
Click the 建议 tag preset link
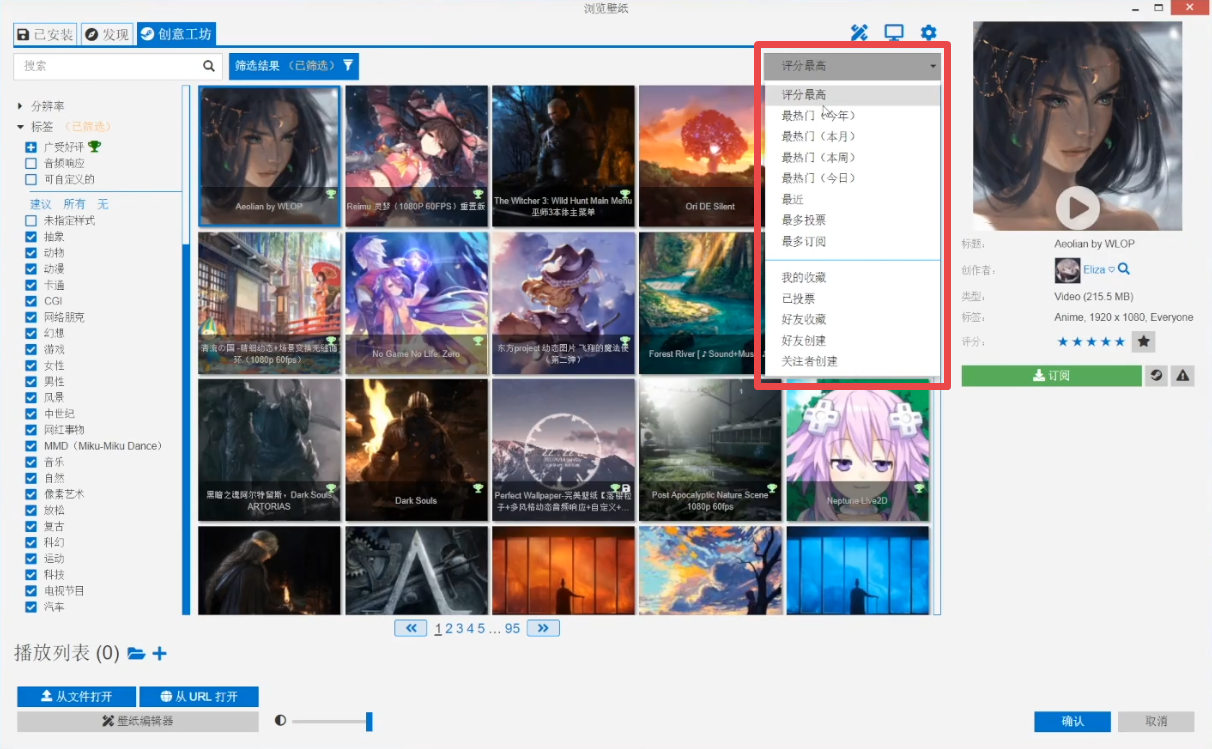[x=41, y=204]
